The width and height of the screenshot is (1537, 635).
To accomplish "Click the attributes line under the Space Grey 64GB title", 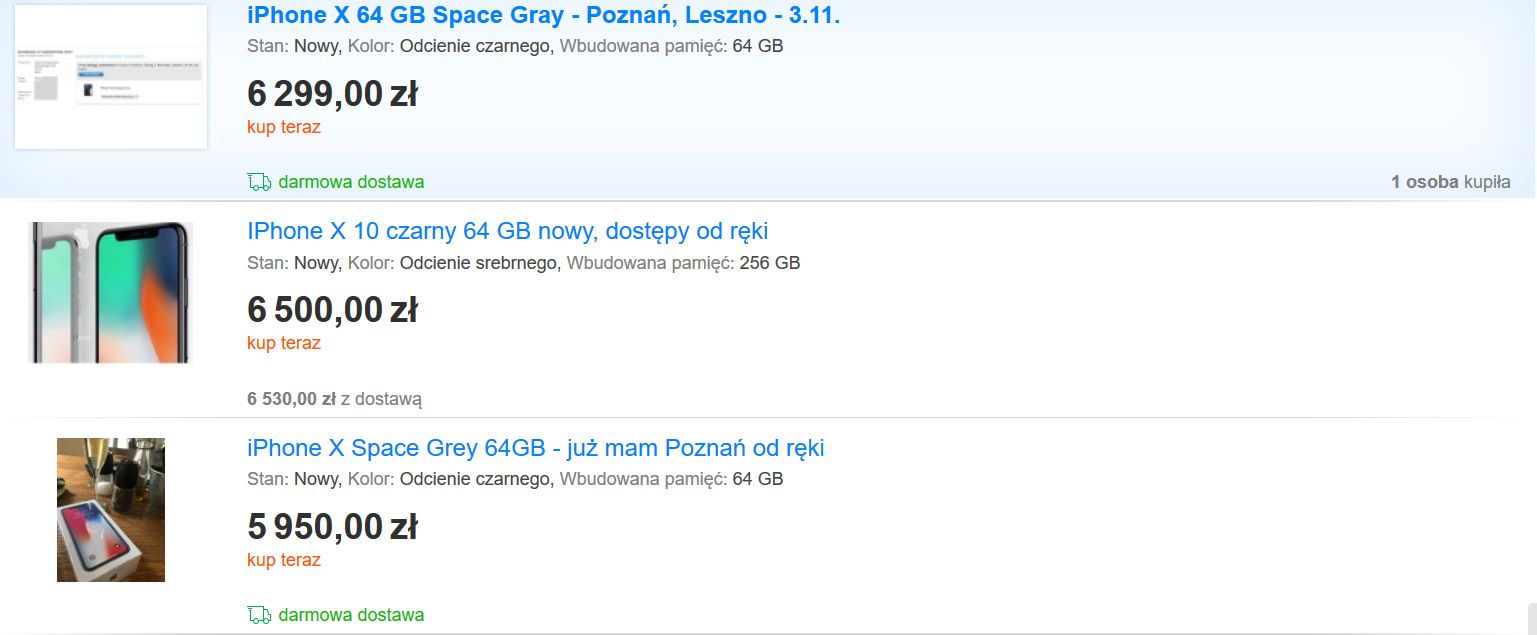I will [515, 479].
